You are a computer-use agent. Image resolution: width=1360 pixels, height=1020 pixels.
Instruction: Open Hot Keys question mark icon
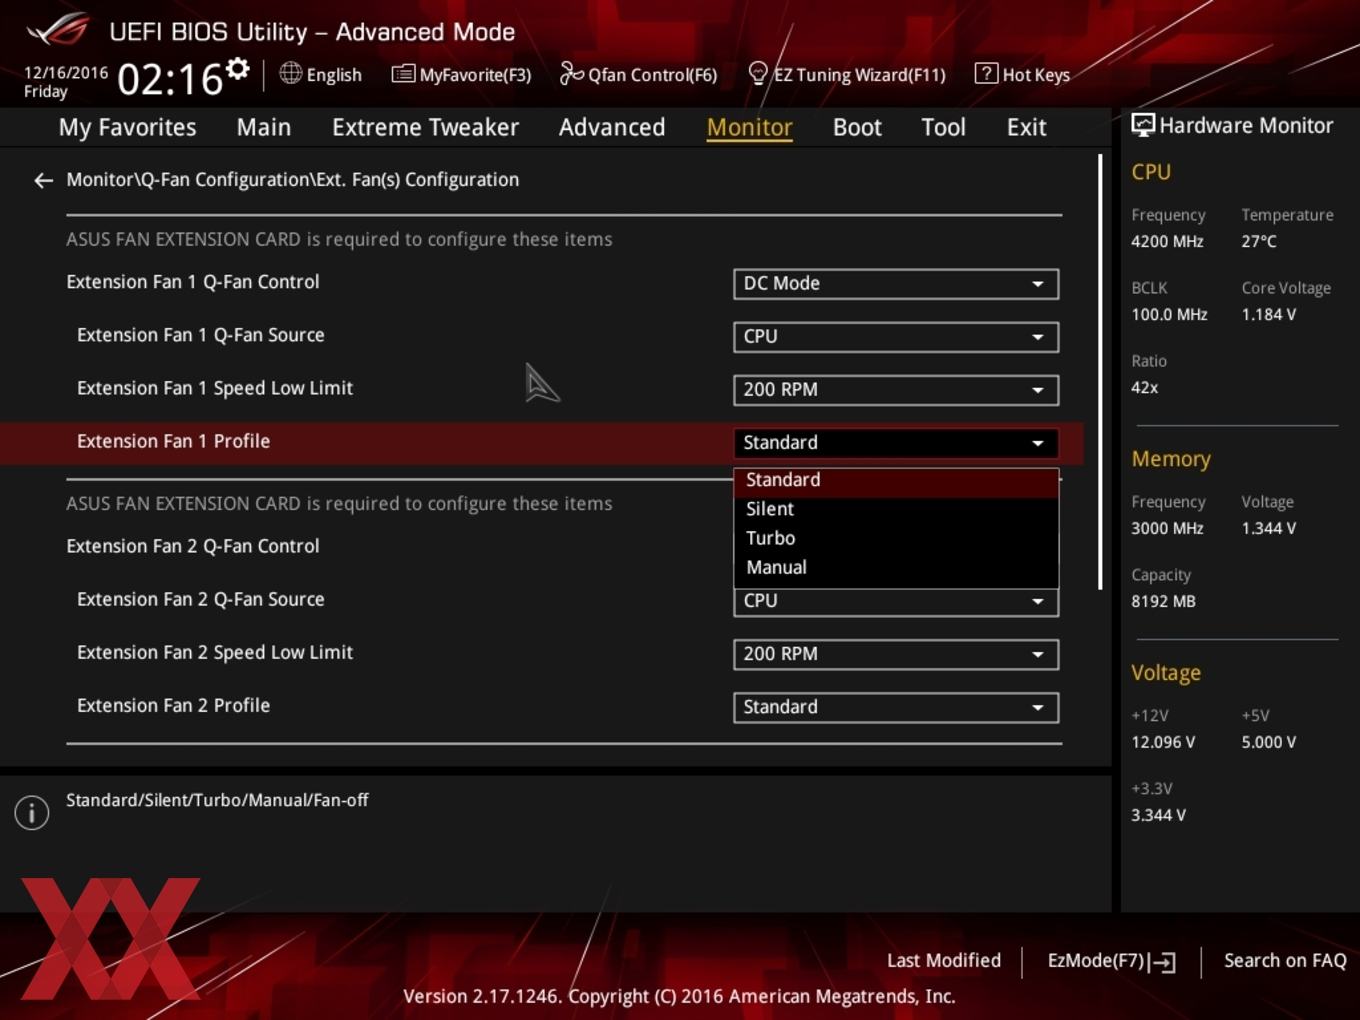(986, 73)
